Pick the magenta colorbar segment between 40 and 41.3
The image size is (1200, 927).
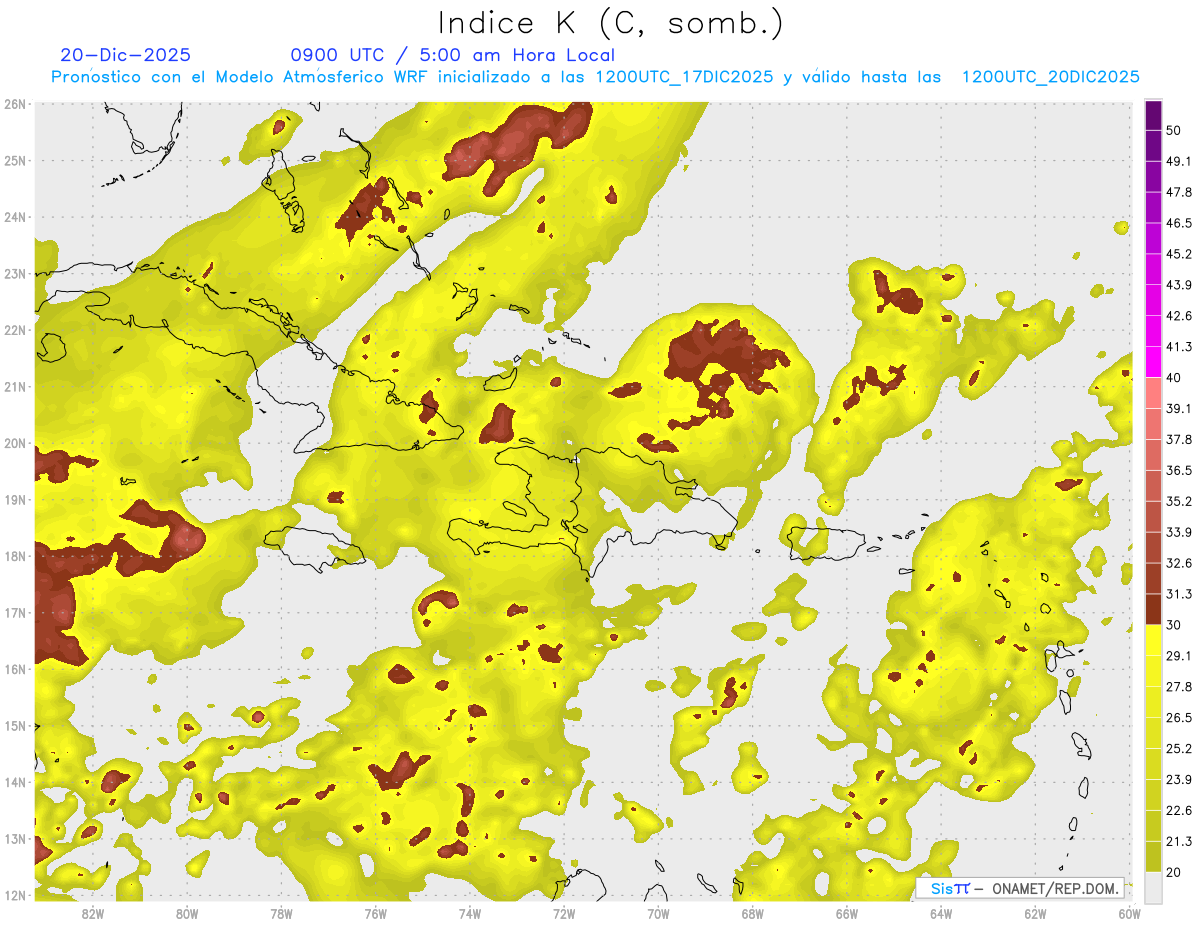[x=1153, y=362]
